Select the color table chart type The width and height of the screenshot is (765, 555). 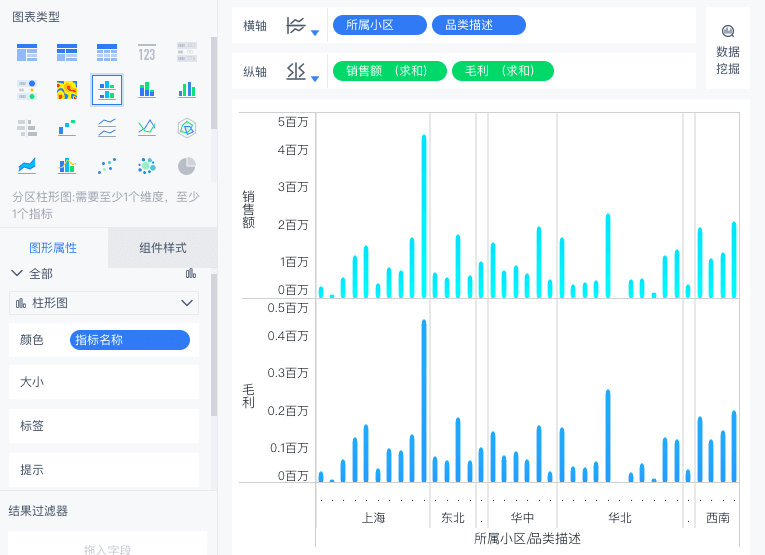pyautogui.click(x=27, y=90)
